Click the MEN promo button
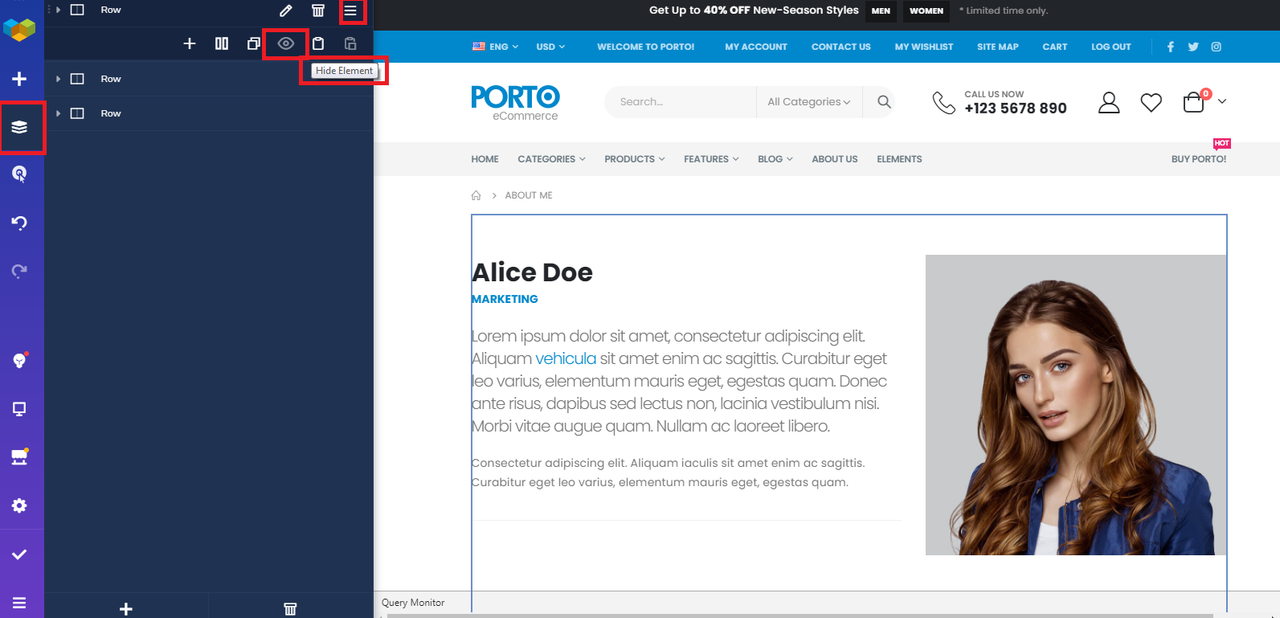Image resolution: width=1280 pixels, height=618 pixels. 880,11
